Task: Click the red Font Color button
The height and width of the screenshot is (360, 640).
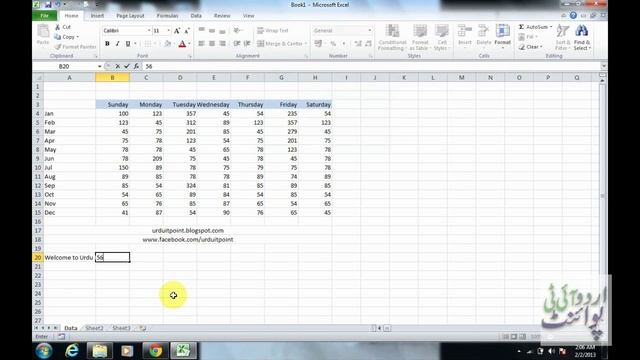Action: pyautogui.click(x=182, y=44)
